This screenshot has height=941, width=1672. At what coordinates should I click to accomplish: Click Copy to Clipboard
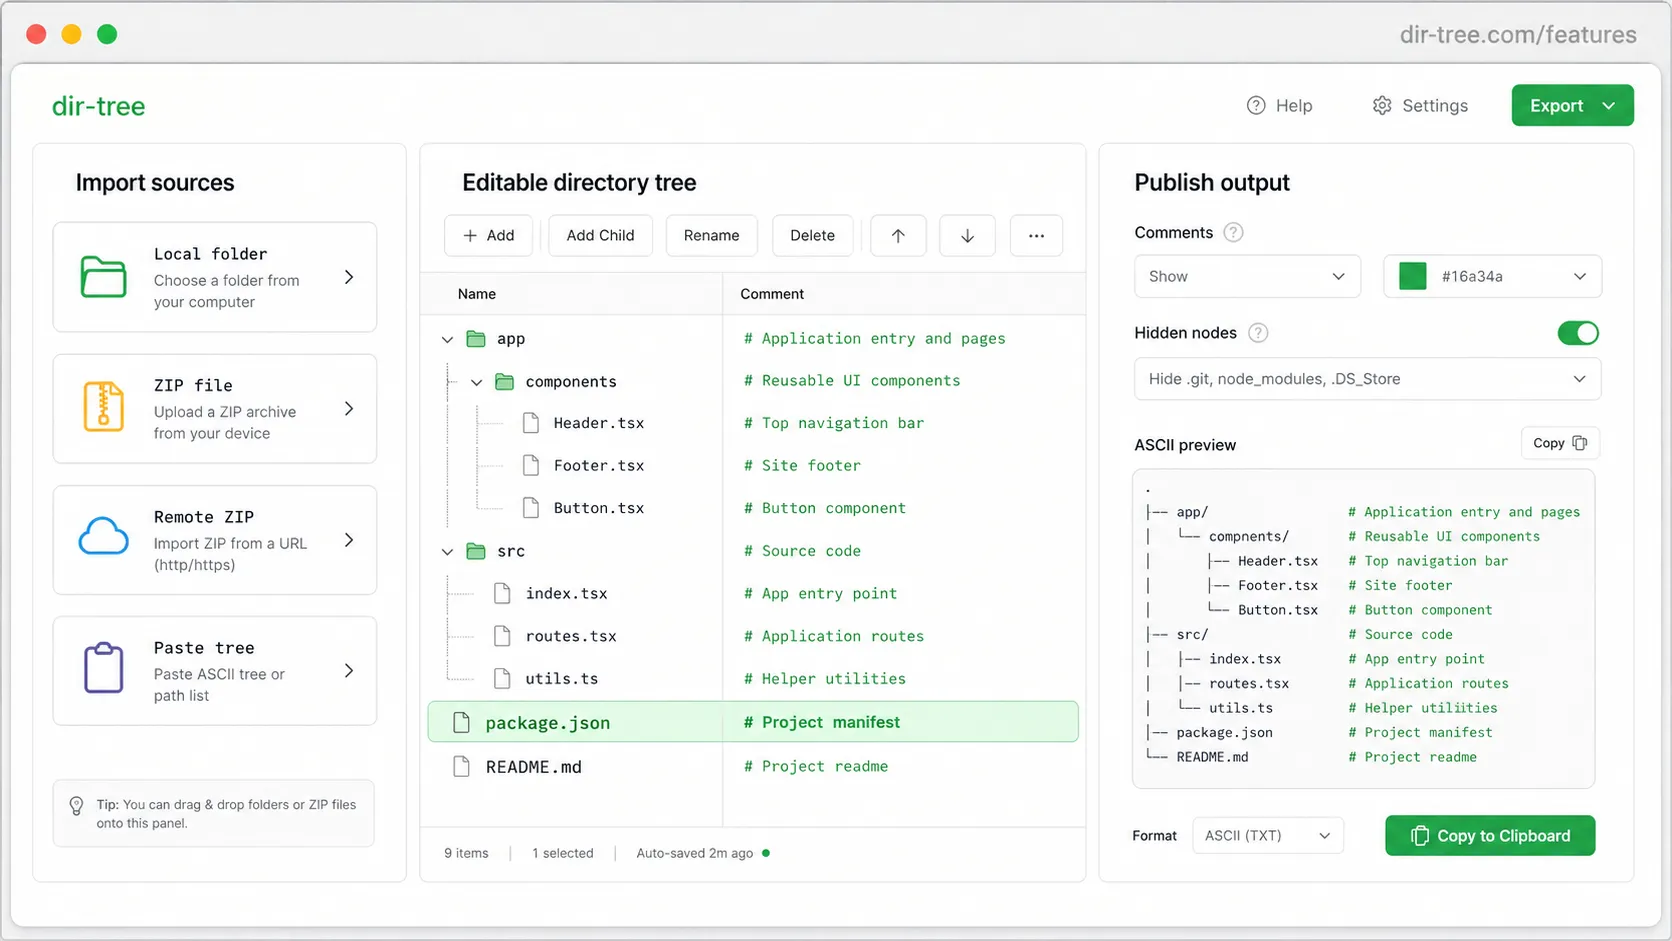1489,835
